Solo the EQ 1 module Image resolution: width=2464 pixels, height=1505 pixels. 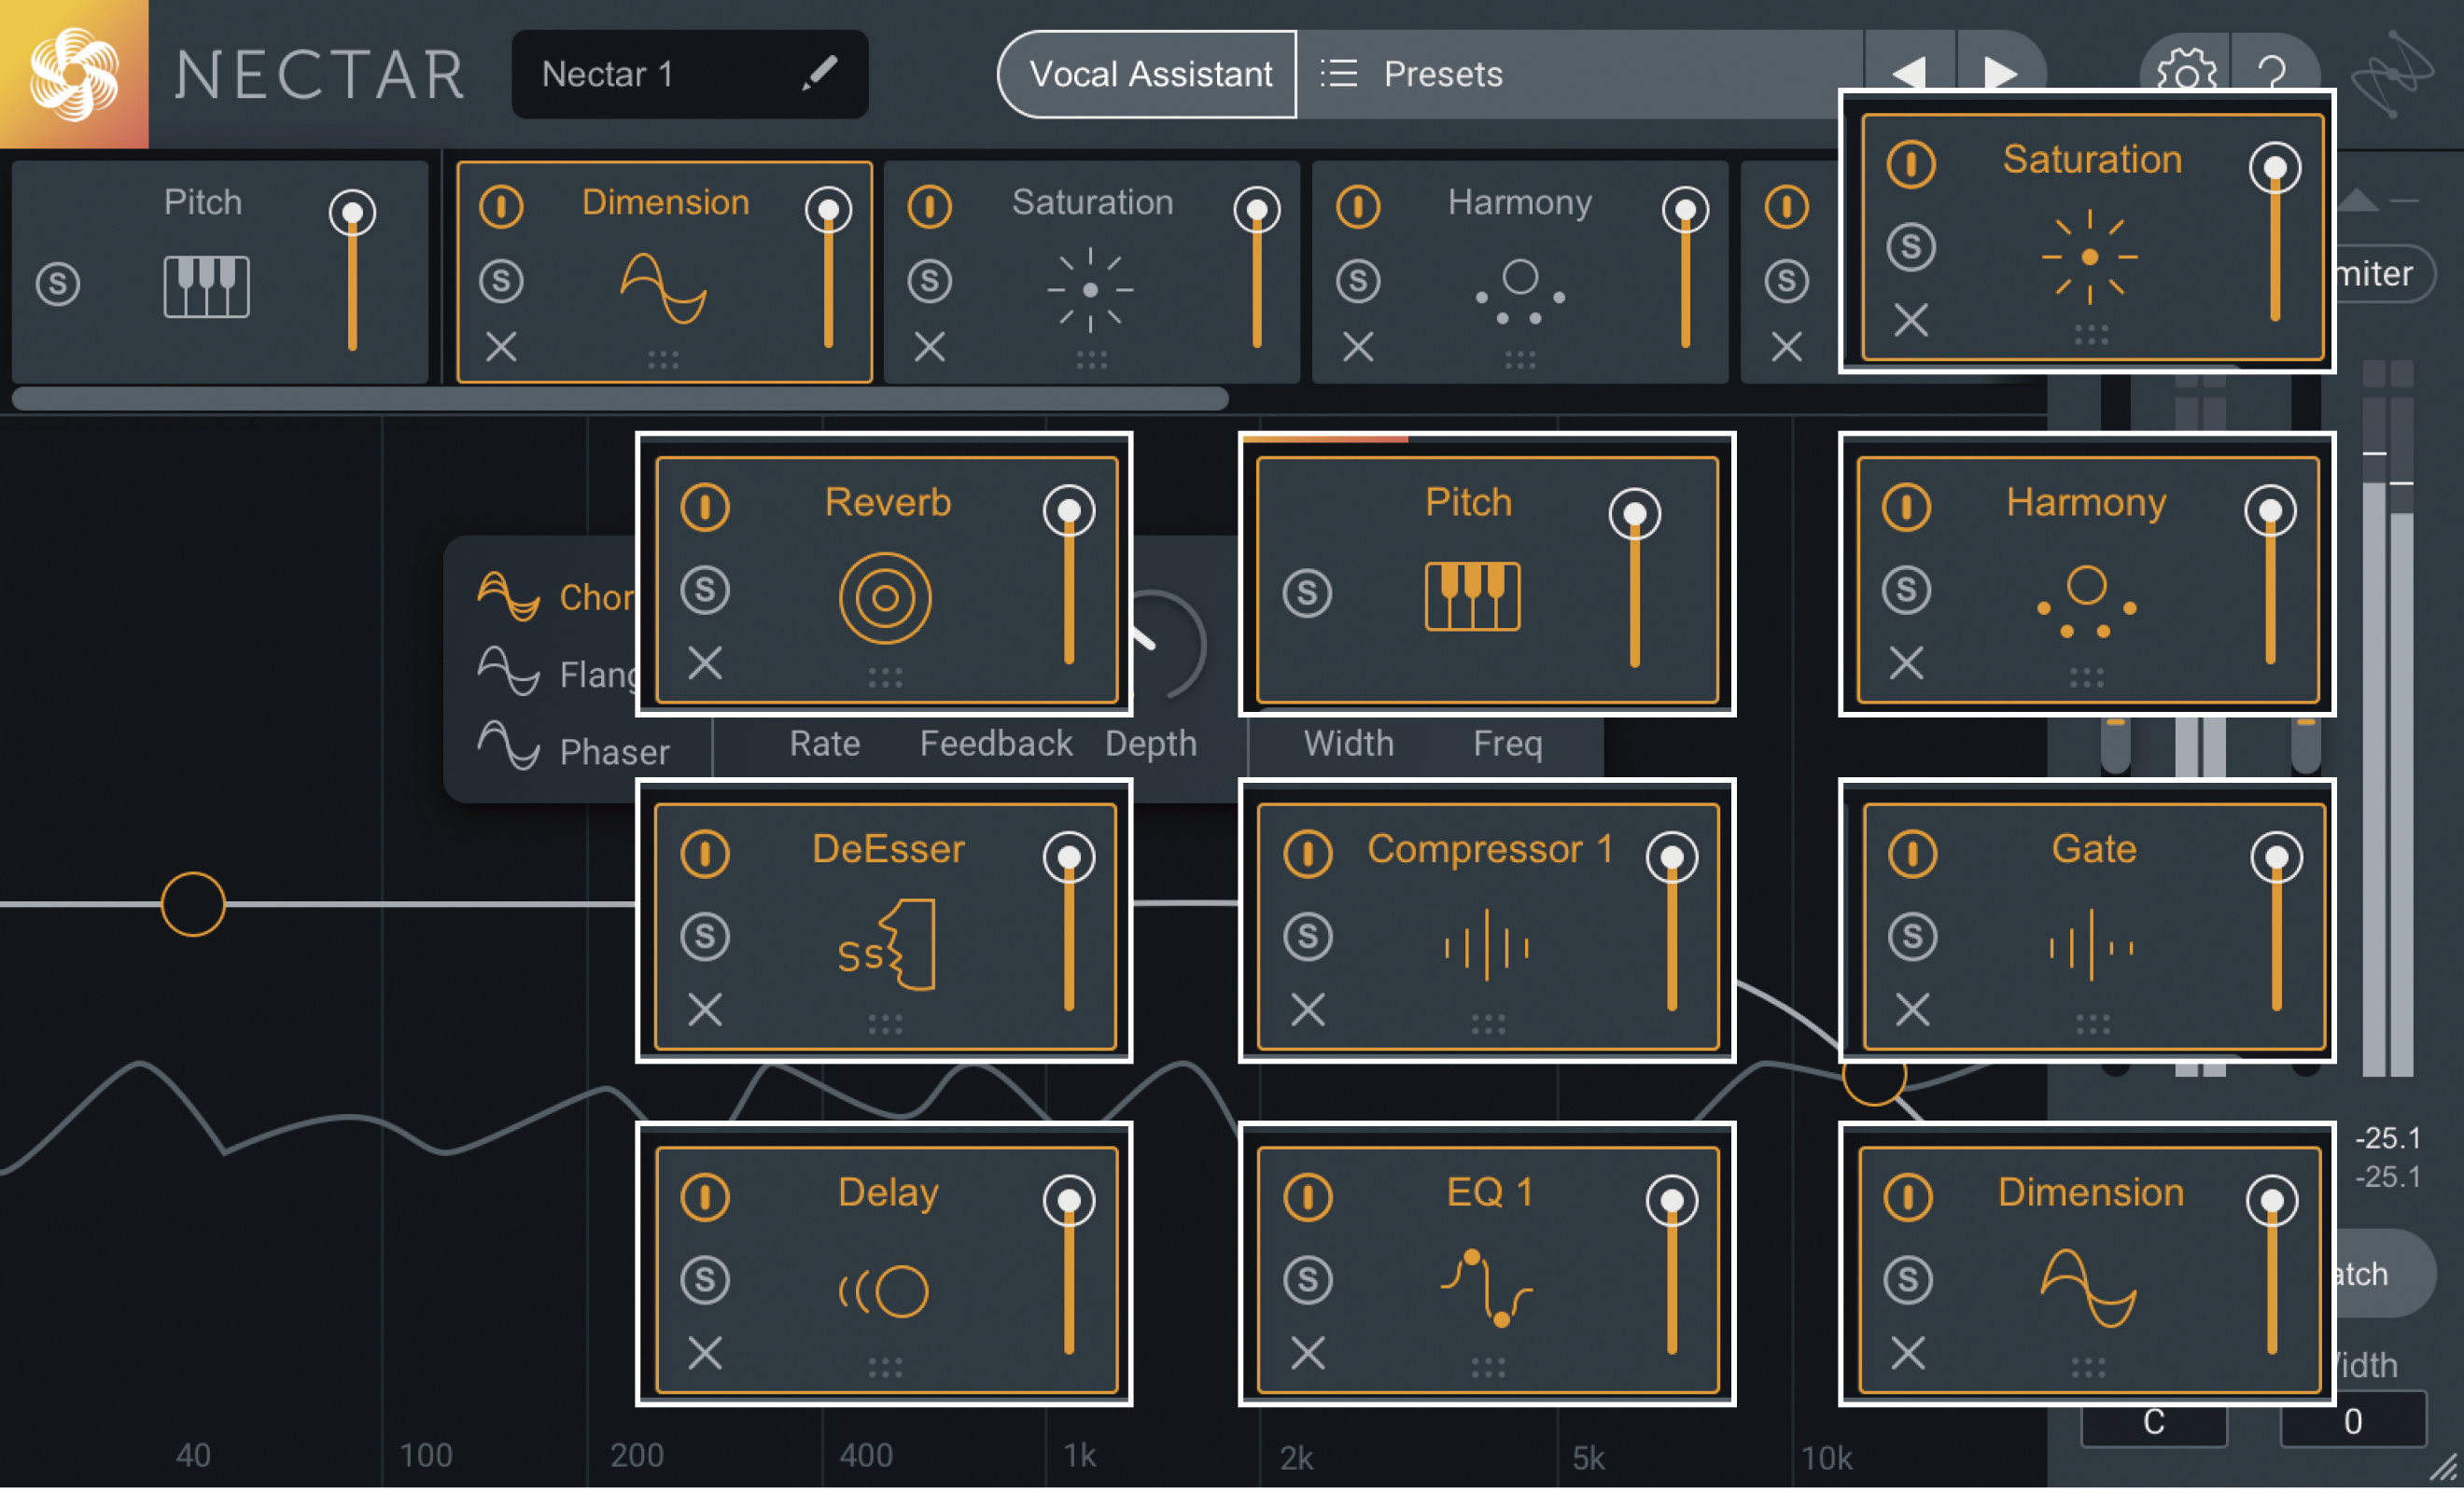click(1308, 1280)
